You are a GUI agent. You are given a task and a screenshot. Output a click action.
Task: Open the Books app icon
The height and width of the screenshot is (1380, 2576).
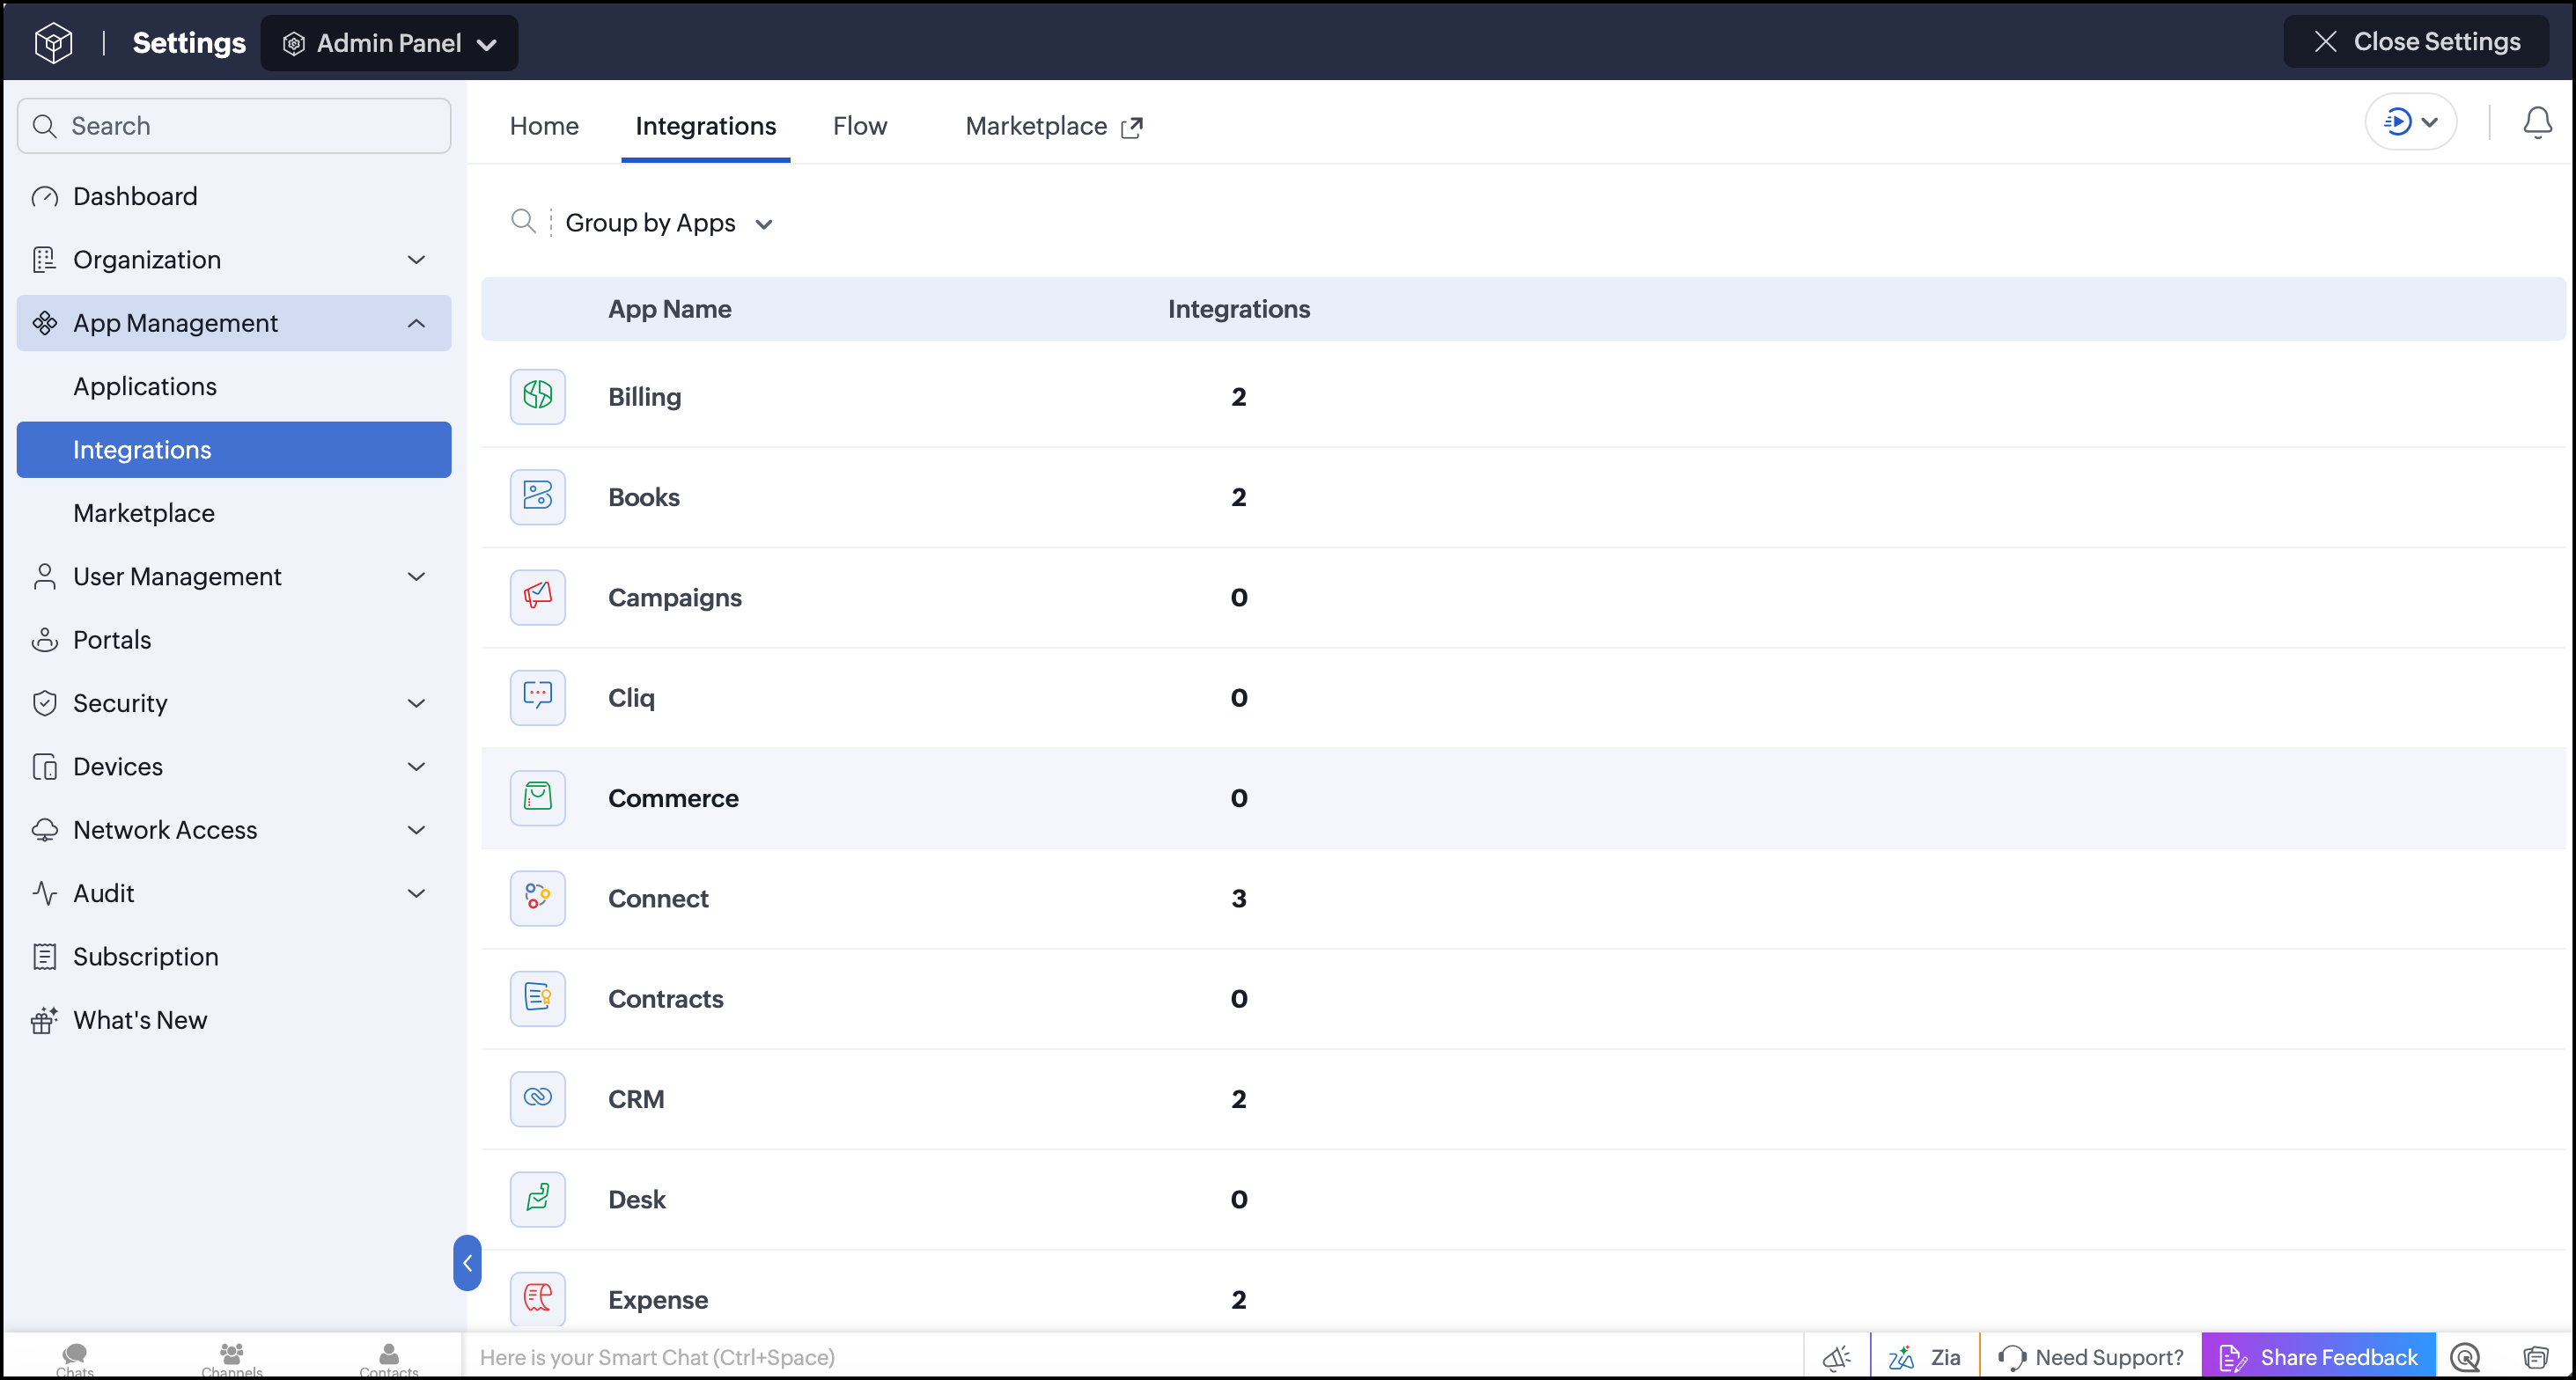pyautogui.click(x=537, y=496)
